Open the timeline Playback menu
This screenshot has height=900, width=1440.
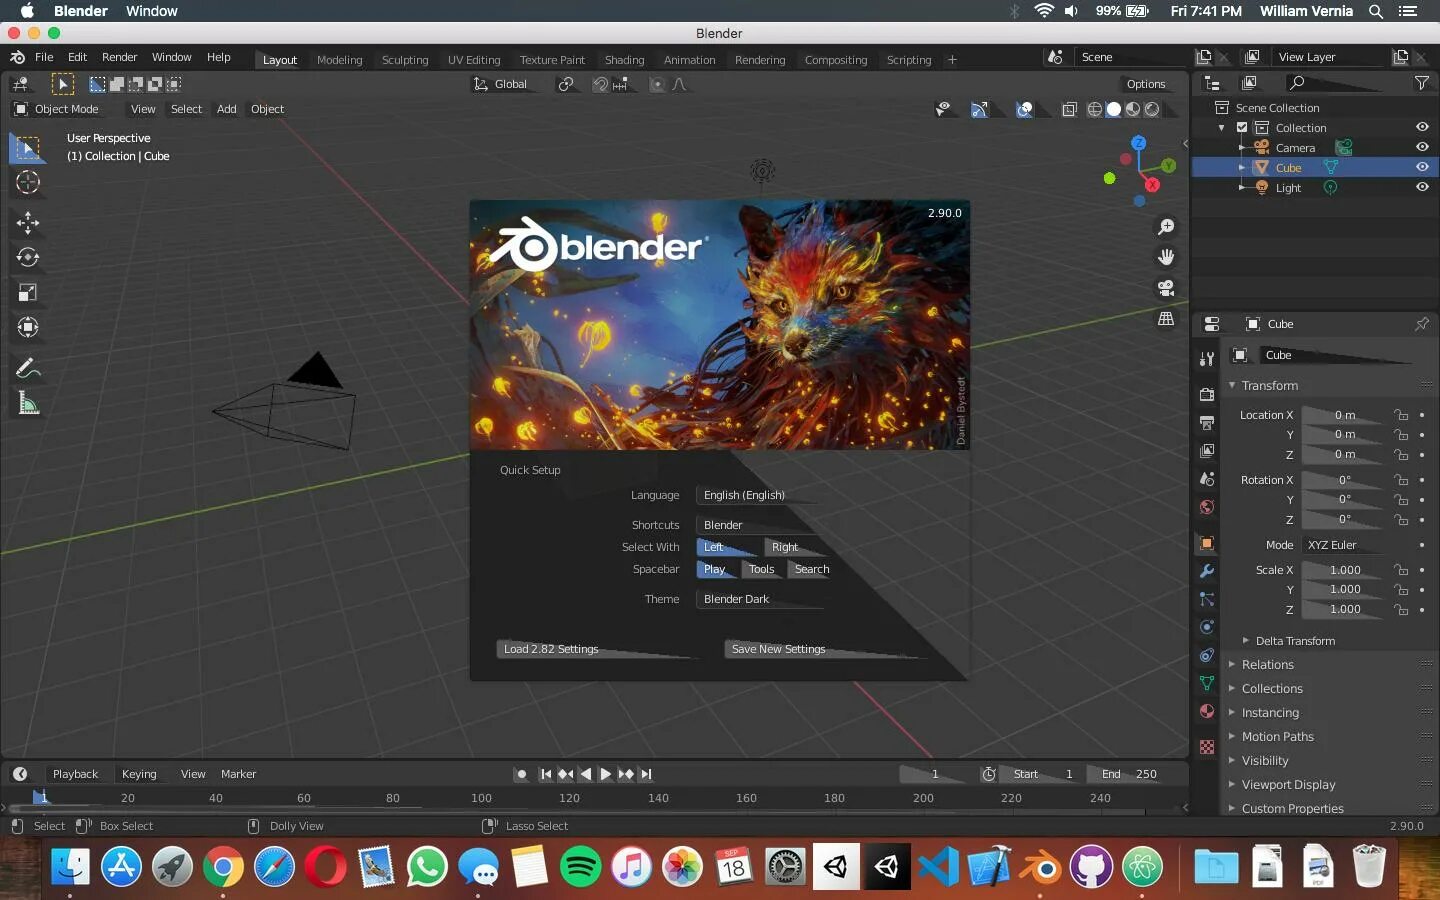coord(75,774)
